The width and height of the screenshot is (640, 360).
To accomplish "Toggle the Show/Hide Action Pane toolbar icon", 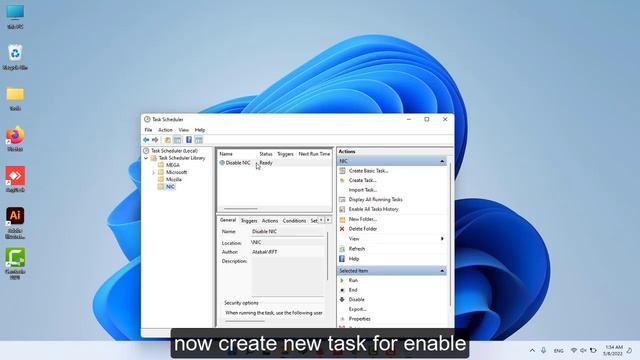I will click(199, 140).
